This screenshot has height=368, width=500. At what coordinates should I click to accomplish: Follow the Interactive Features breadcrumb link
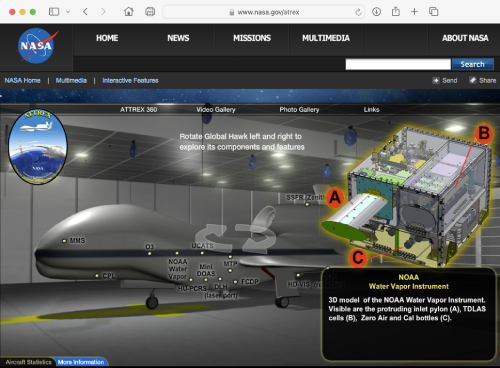click(130, 80)
